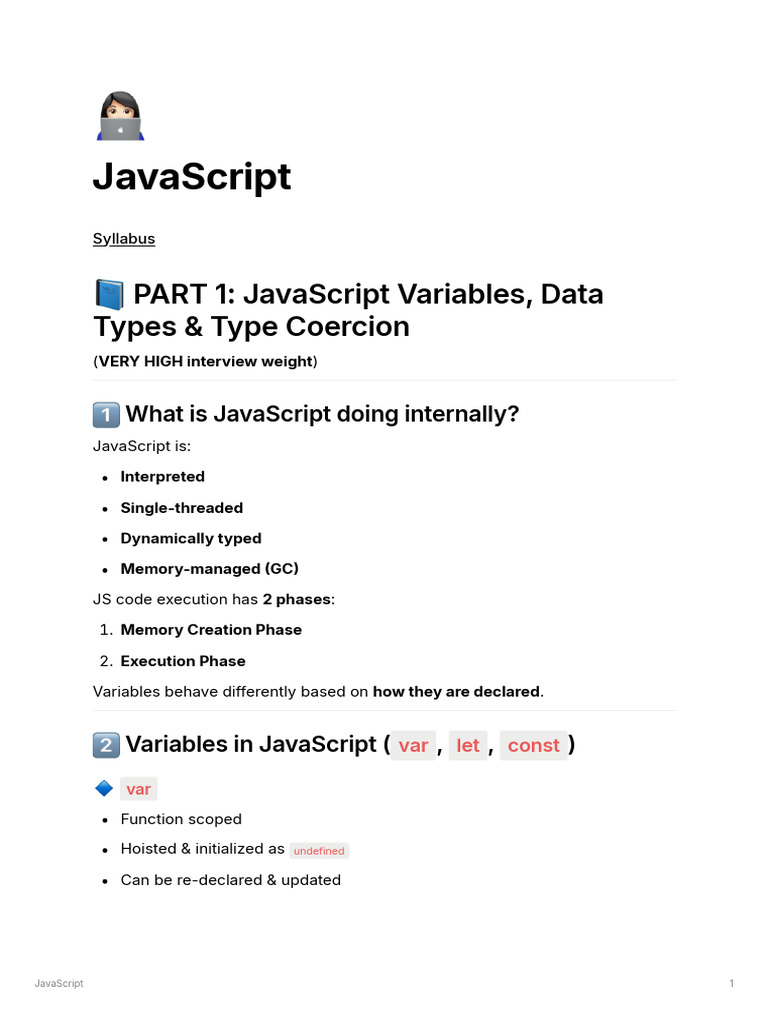Click the Function scoped bullet item
768x1024 pixels.
[181, 819]
